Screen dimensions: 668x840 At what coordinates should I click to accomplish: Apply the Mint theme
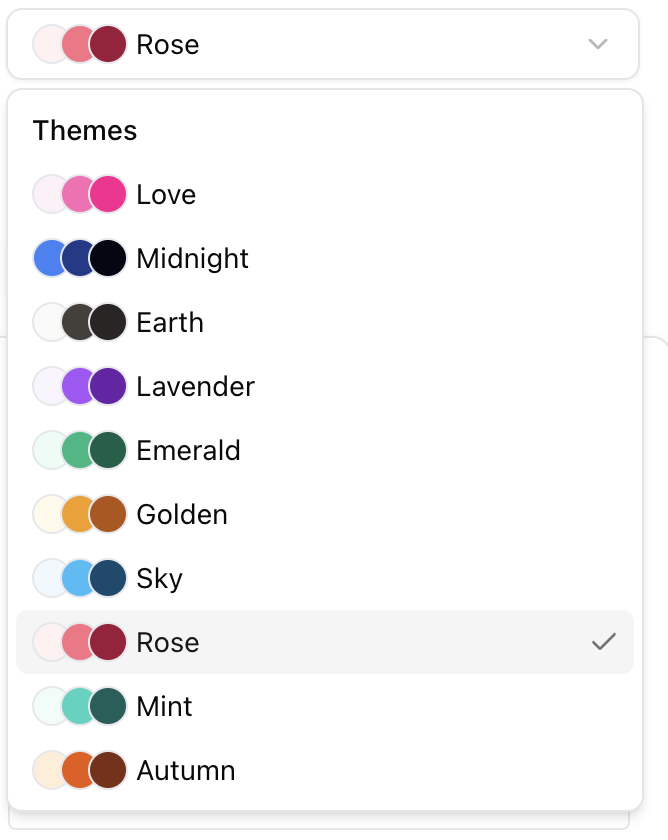(164, 706)
